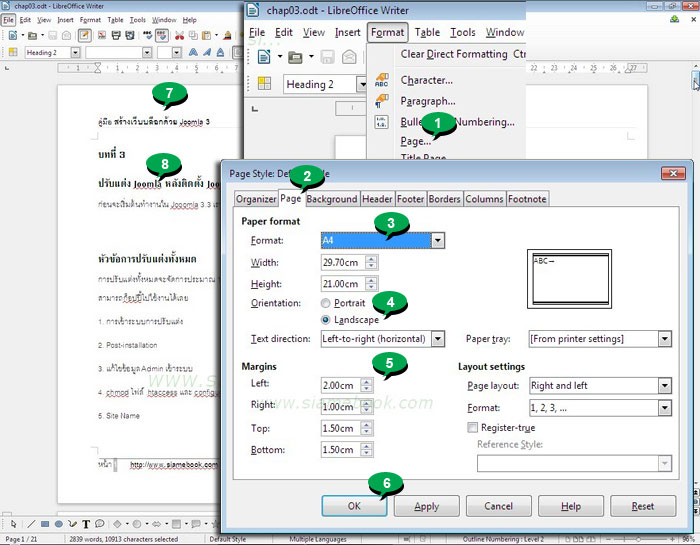700x545 pixels.
Task: Switch to the Organizer tab
Action: 256,199
